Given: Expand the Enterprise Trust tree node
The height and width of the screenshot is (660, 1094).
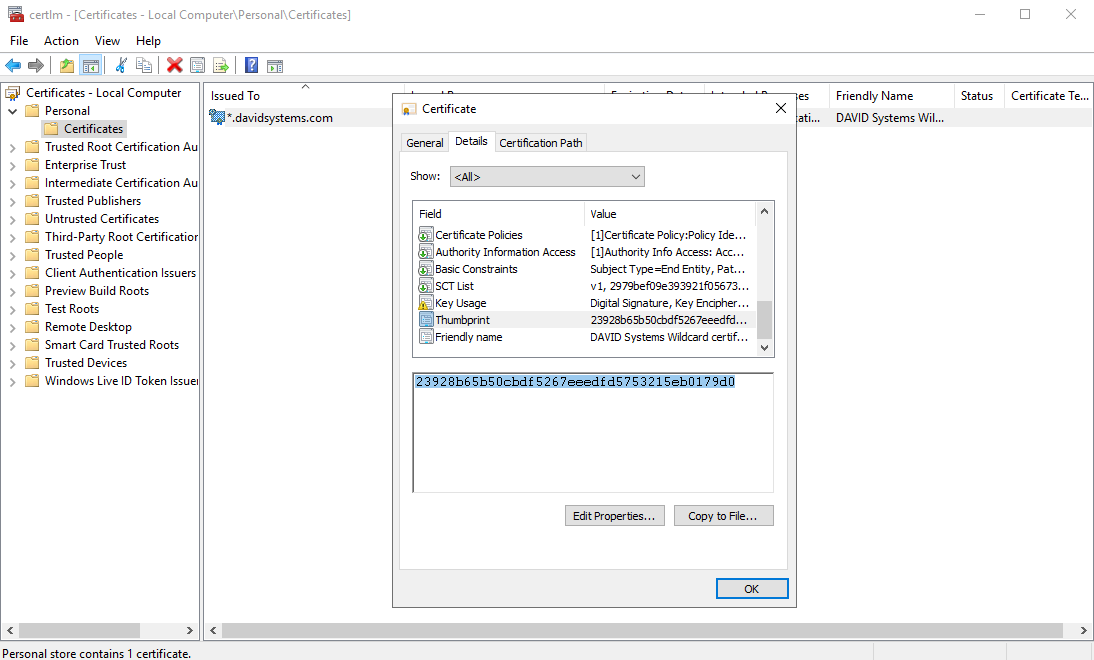Looking at the screenshot, I should click(x=13, y=165).
